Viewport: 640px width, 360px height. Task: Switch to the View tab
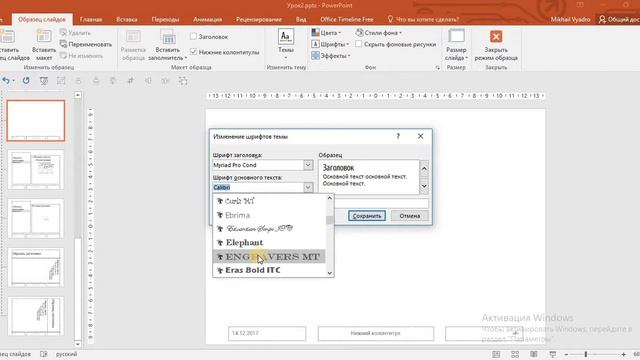(x=301, y=19)
